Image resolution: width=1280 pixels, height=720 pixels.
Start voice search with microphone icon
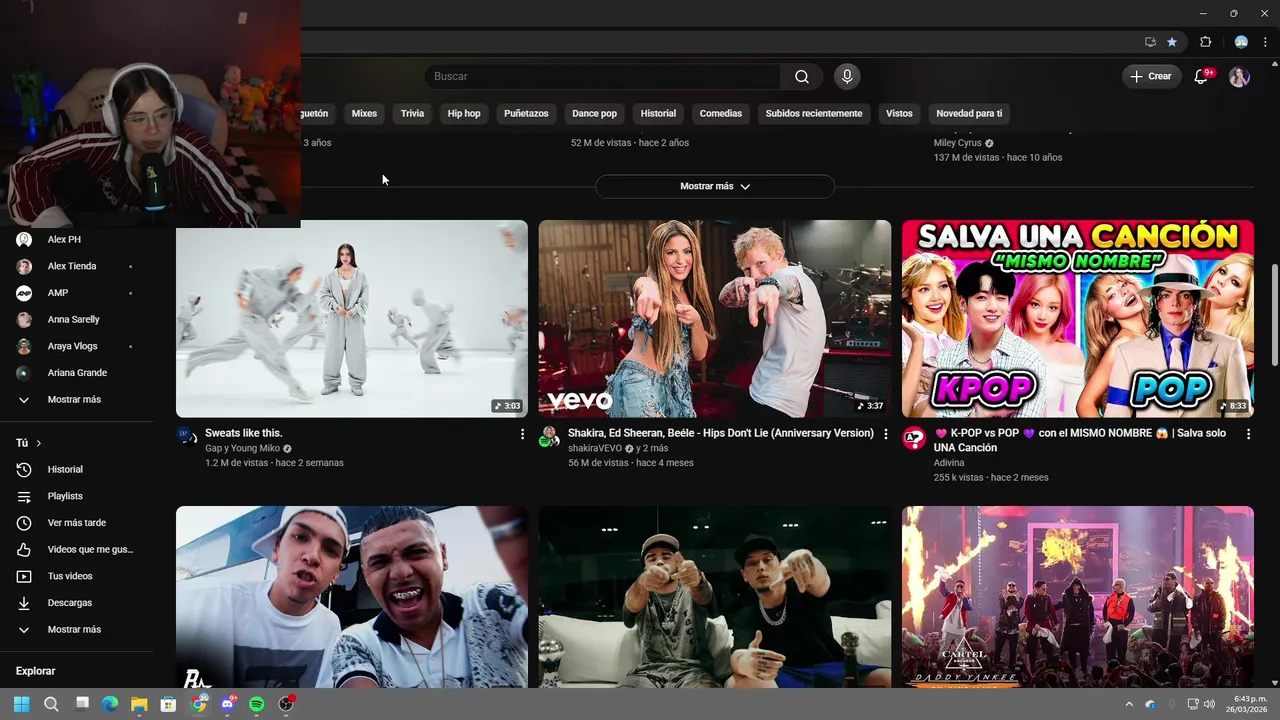click(x=847, y=77)
